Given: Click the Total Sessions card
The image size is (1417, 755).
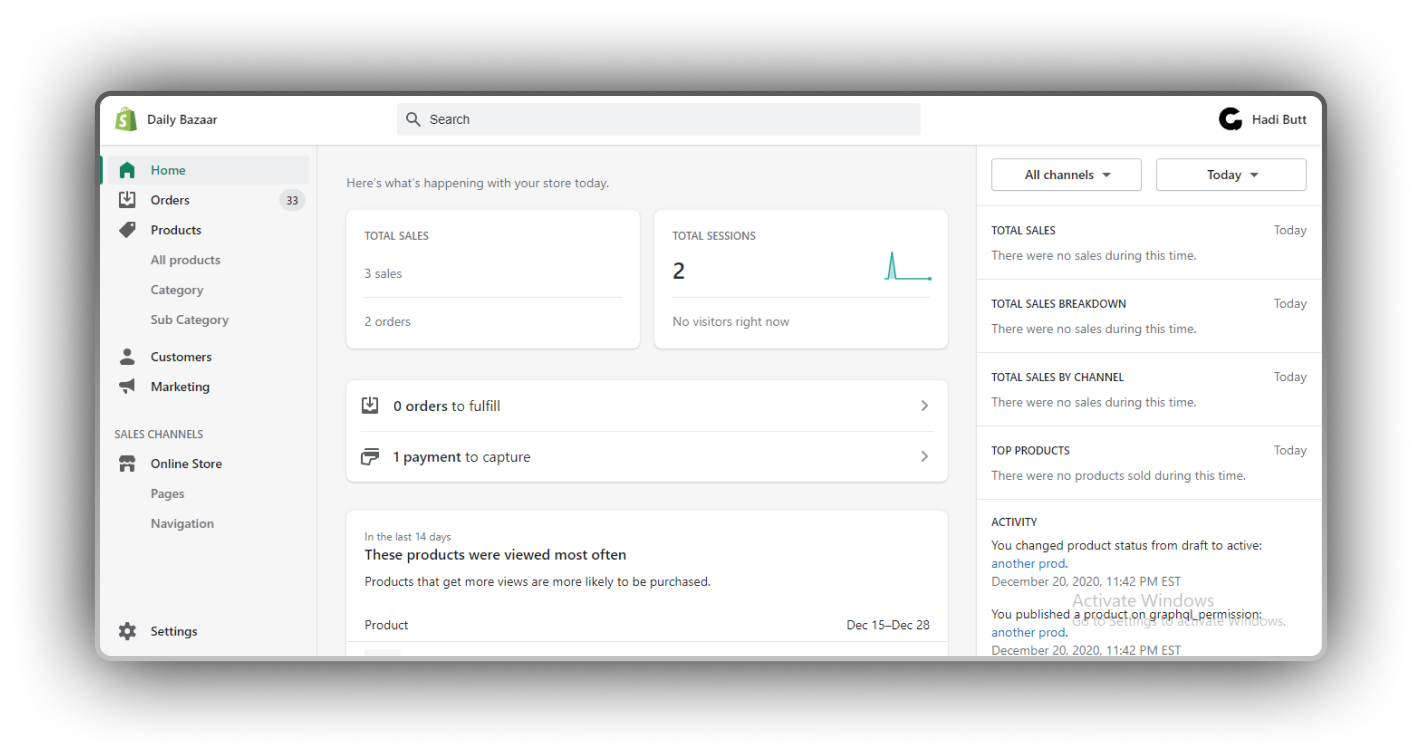Looking at the screenshot, I should pyautogui.click(x=800, y=279).
